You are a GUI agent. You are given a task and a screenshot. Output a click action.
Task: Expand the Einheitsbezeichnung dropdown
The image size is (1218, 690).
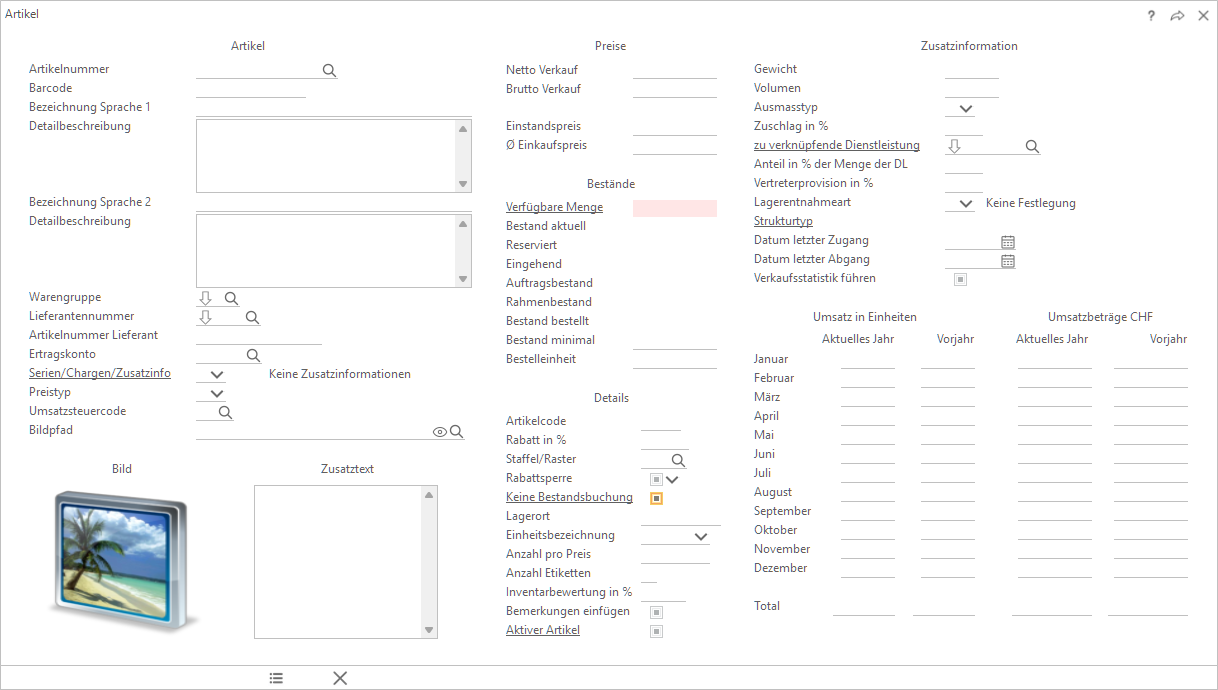tap(700, 536)
